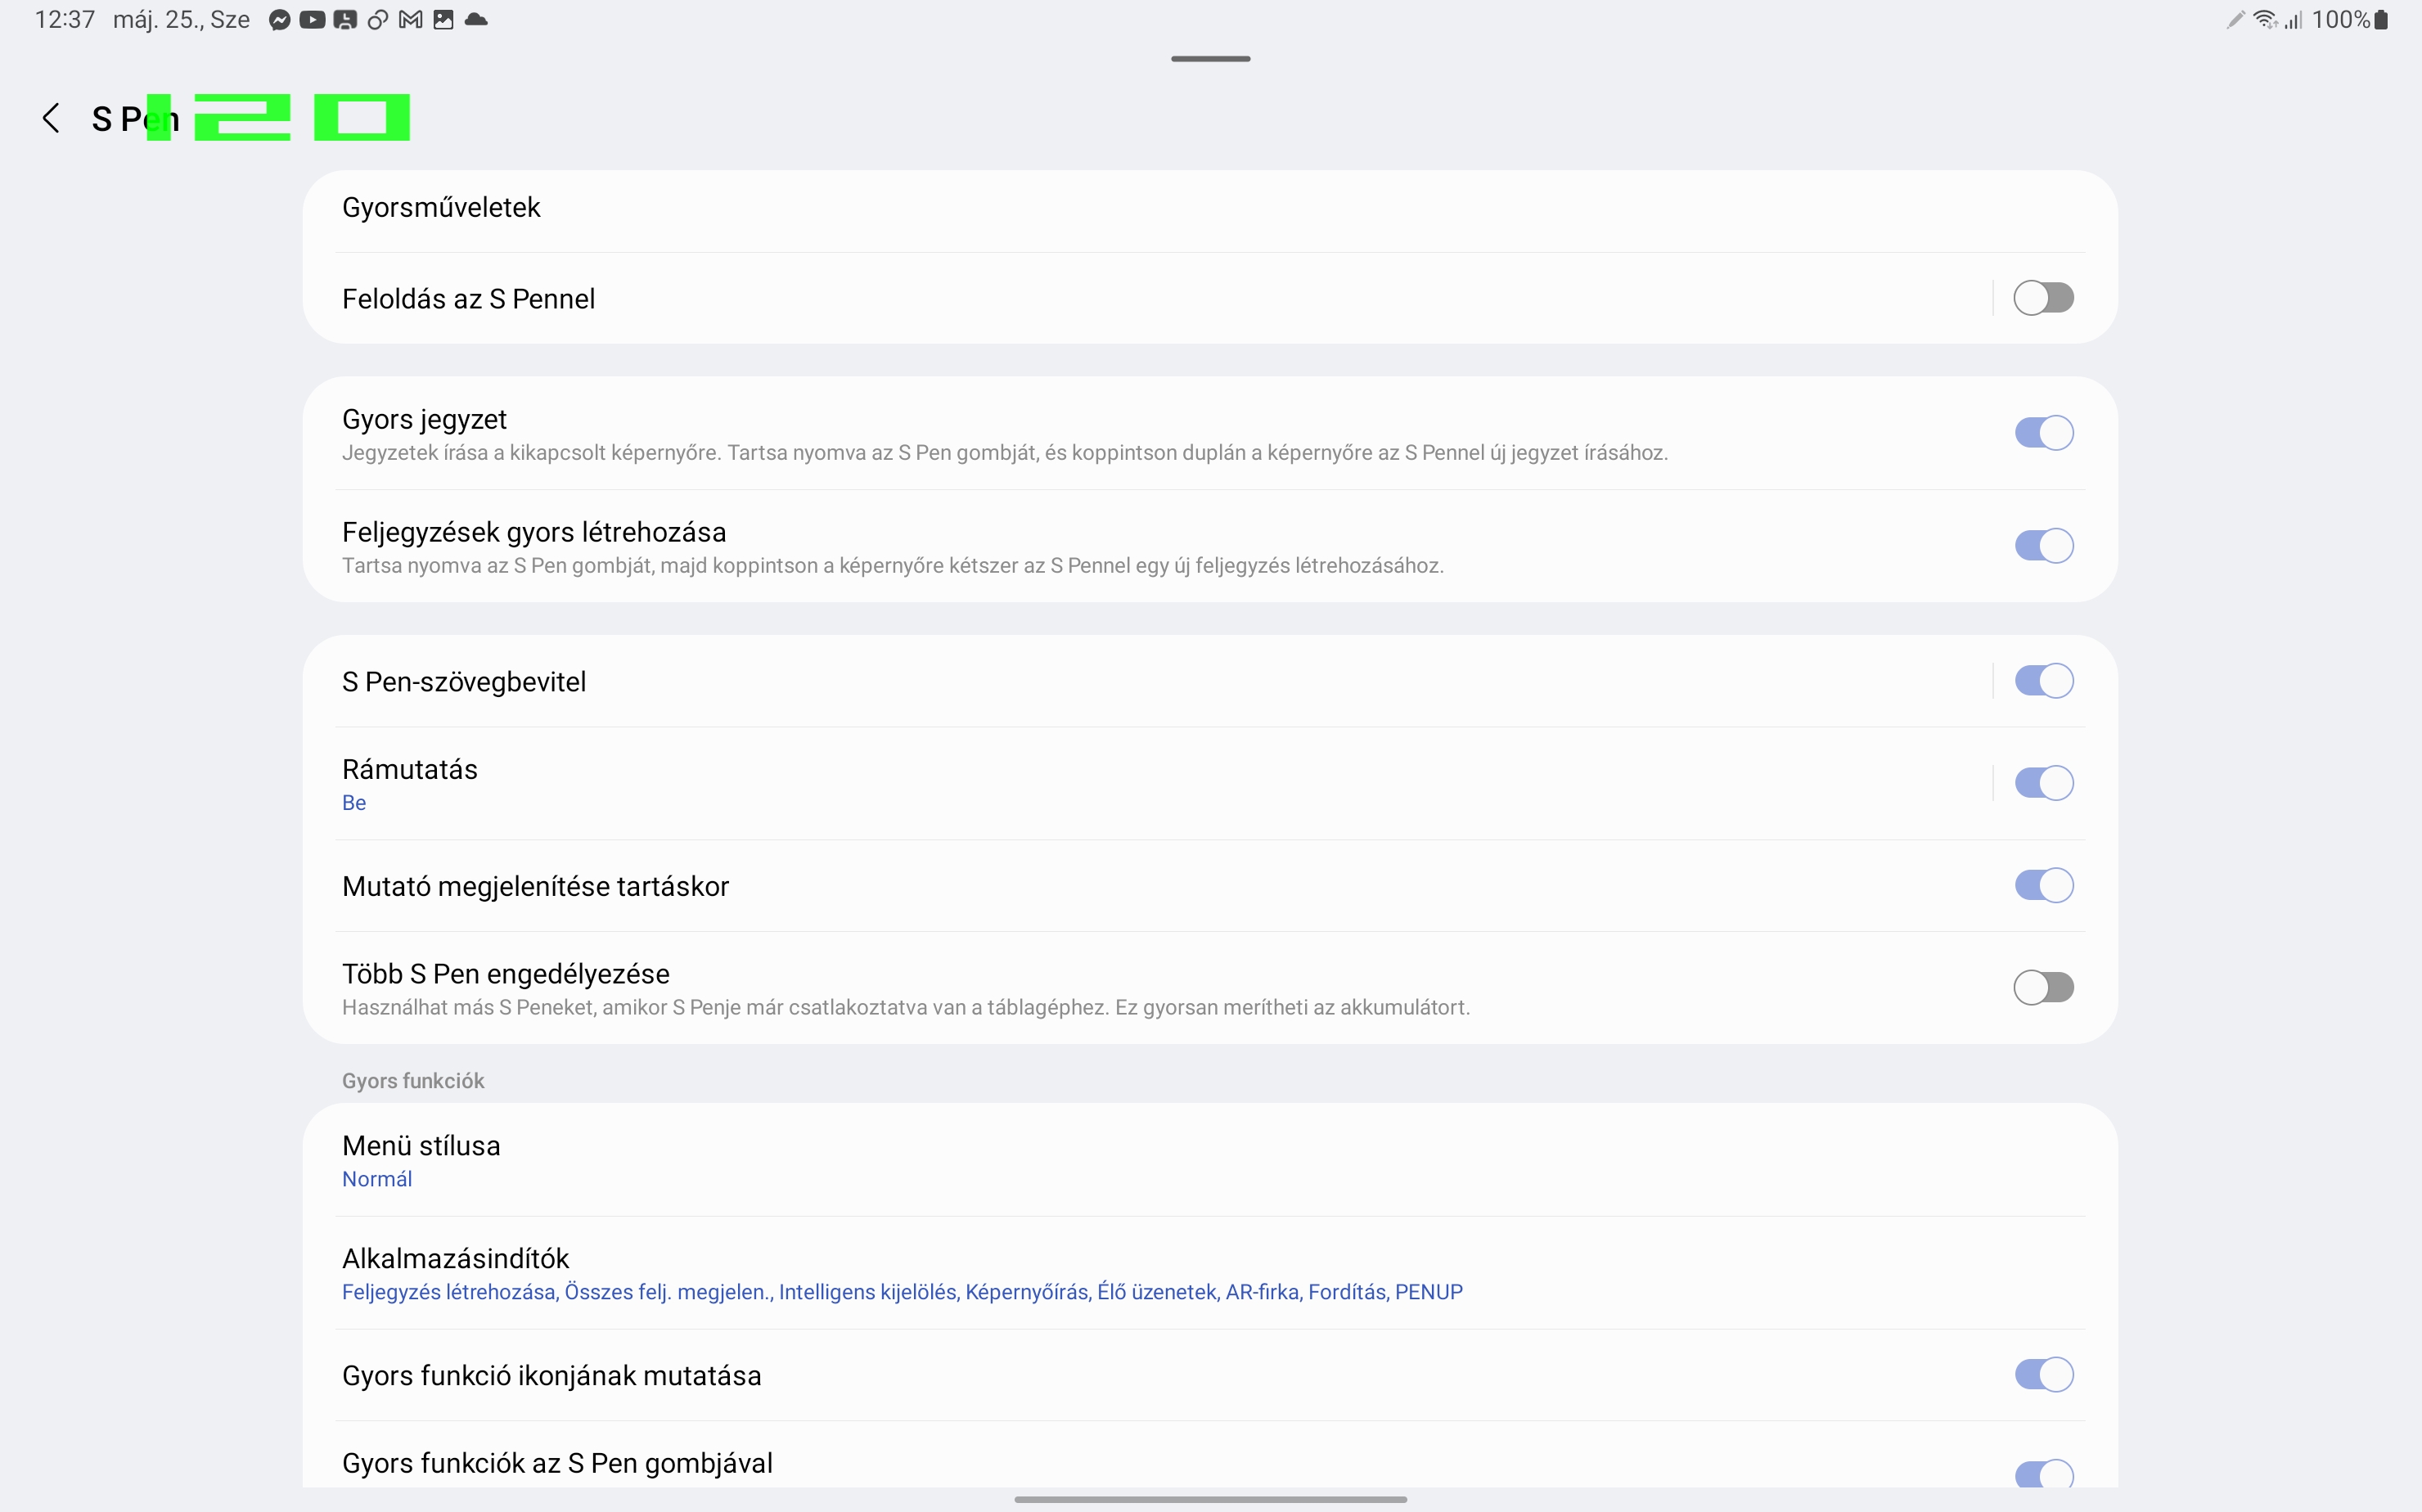Open Rámutatás settings page
2422x1512 pixels.
coord(1150,784)
